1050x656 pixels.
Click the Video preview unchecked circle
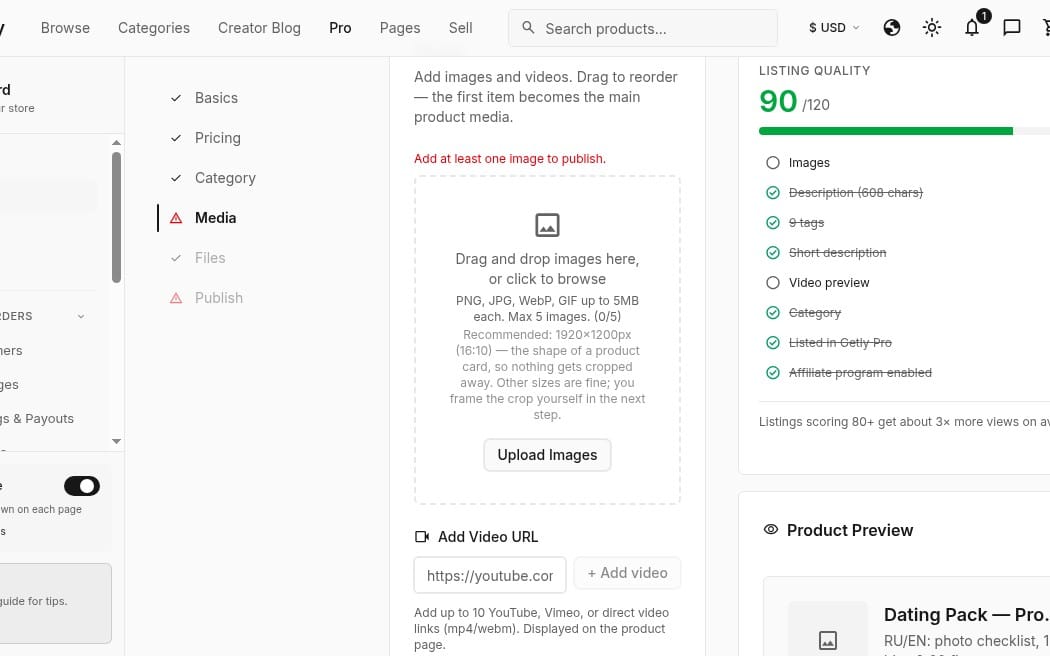(773, 282)
